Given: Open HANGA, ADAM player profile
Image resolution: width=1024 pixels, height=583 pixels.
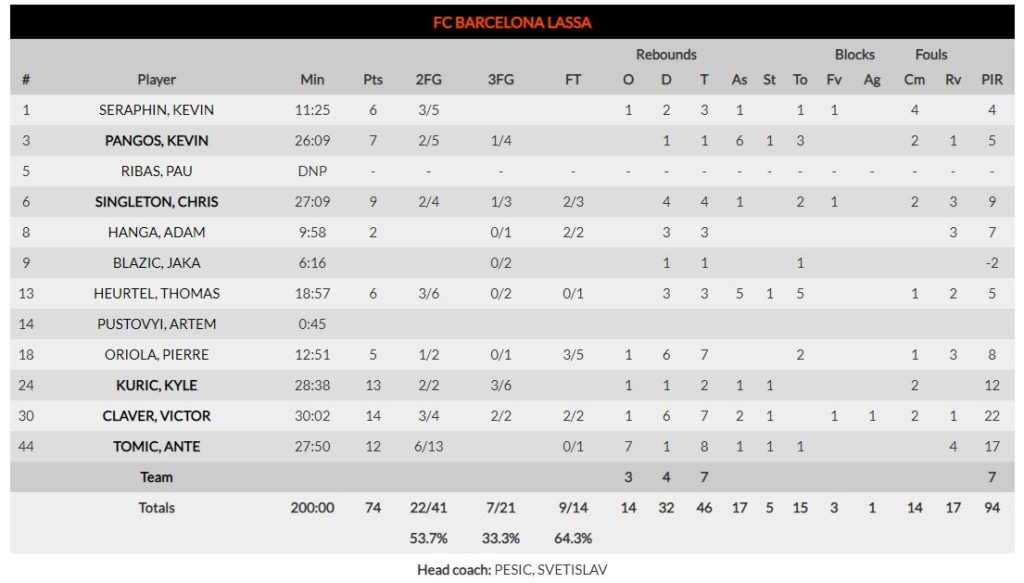Looking at the screenshot, I should [156, 232].
